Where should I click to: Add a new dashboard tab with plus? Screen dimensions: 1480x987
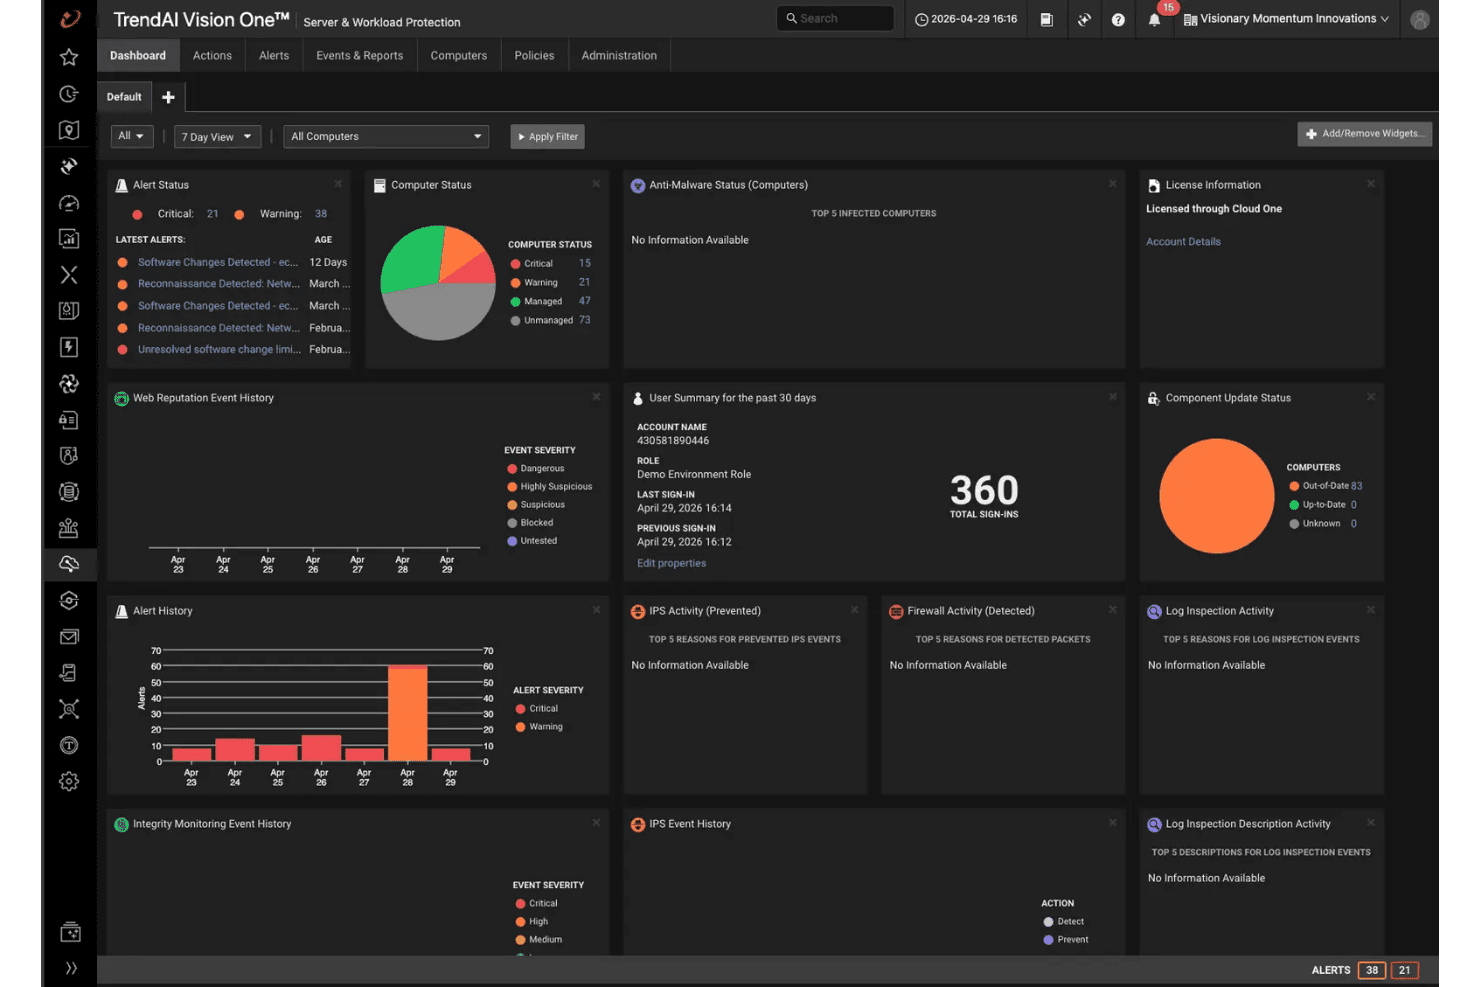(168, 97)
